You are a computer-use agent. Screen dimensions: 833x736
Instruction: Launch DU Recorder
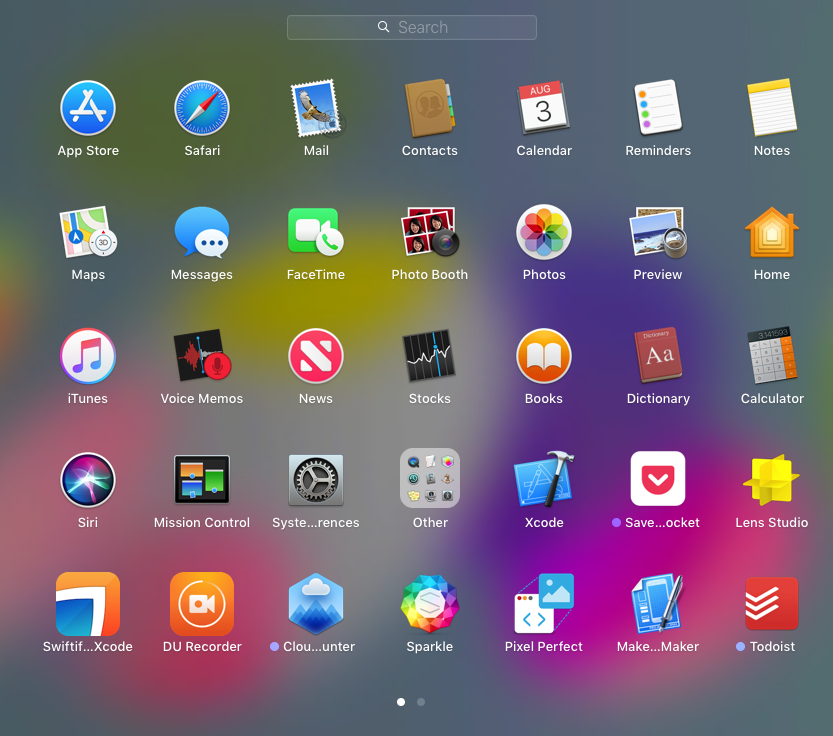coord(202,604)
